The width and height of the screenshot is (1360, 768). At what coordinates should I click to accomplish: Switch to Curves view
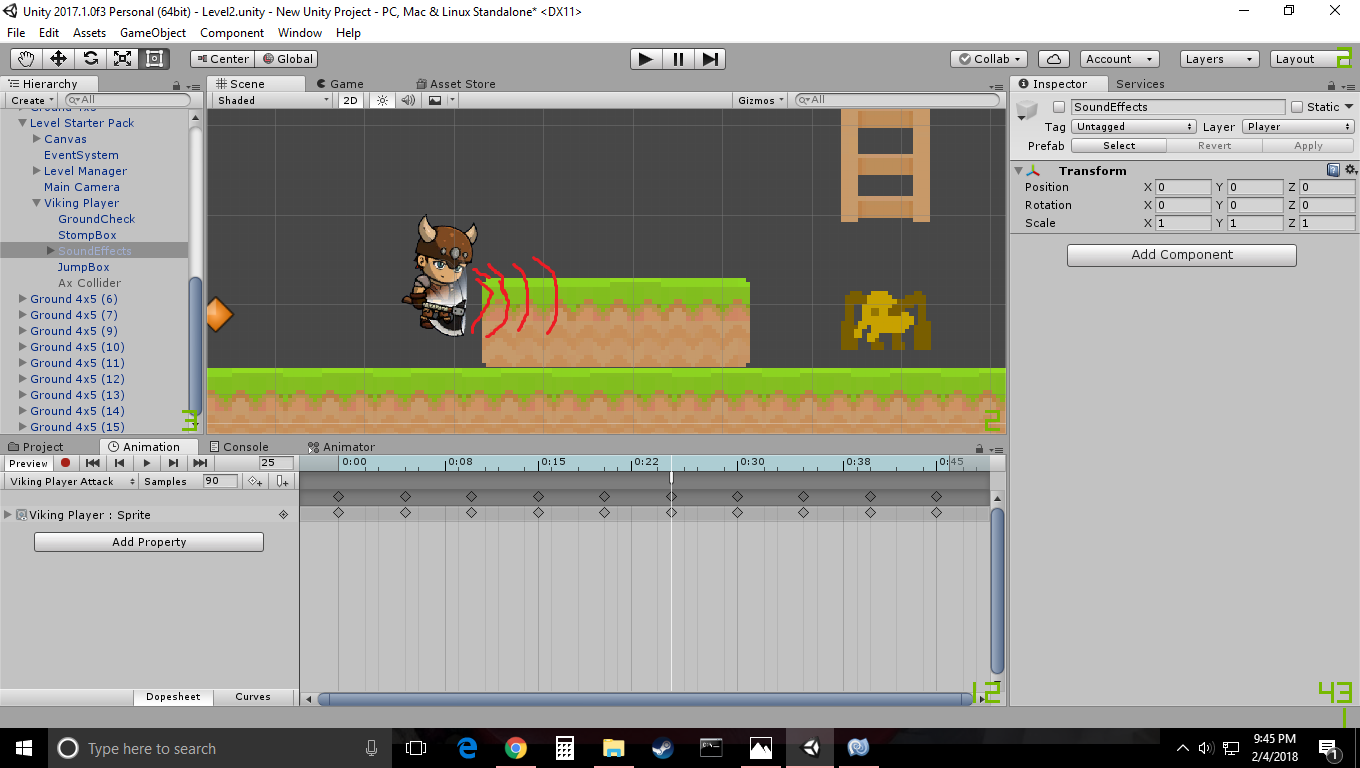[x=253, y=696]
